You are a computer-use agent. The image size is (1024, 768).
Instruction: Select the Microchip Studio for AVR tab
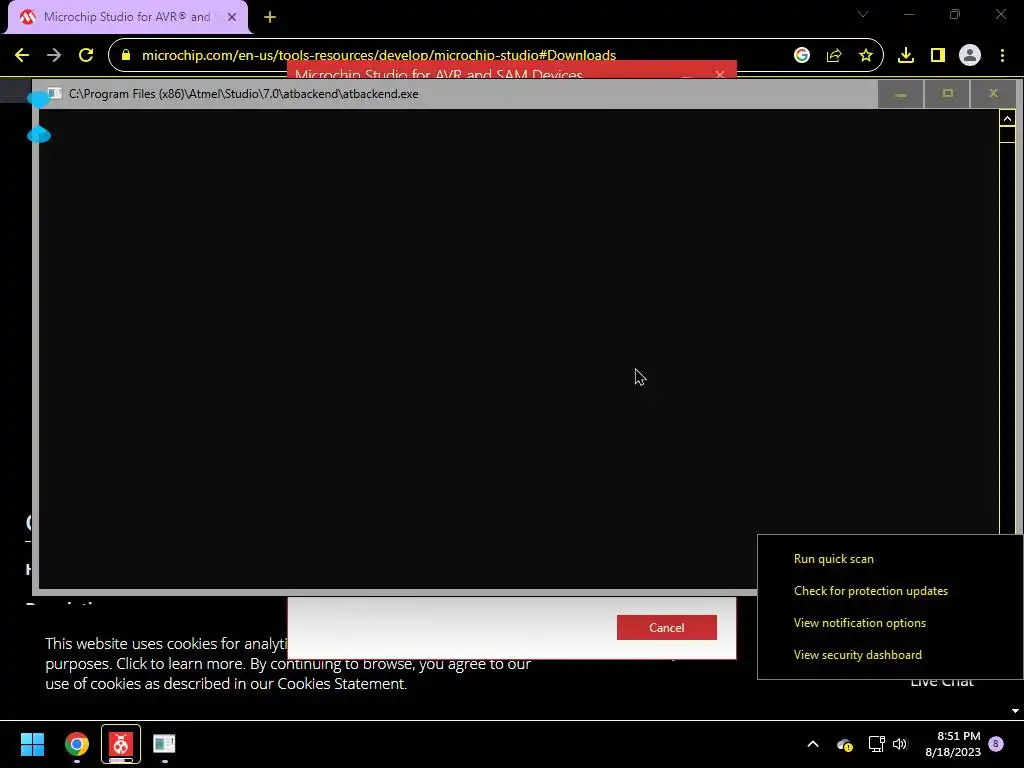pos(127,17)
